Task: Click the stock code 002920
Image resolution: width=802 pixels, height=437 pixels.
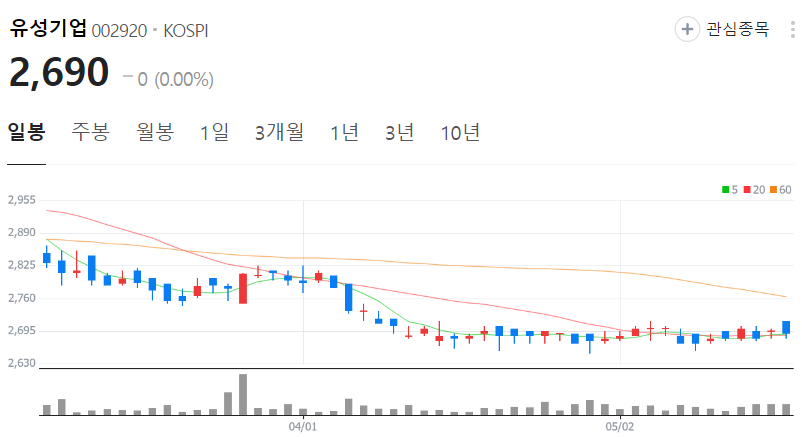Action: click(x=119, y=31)
